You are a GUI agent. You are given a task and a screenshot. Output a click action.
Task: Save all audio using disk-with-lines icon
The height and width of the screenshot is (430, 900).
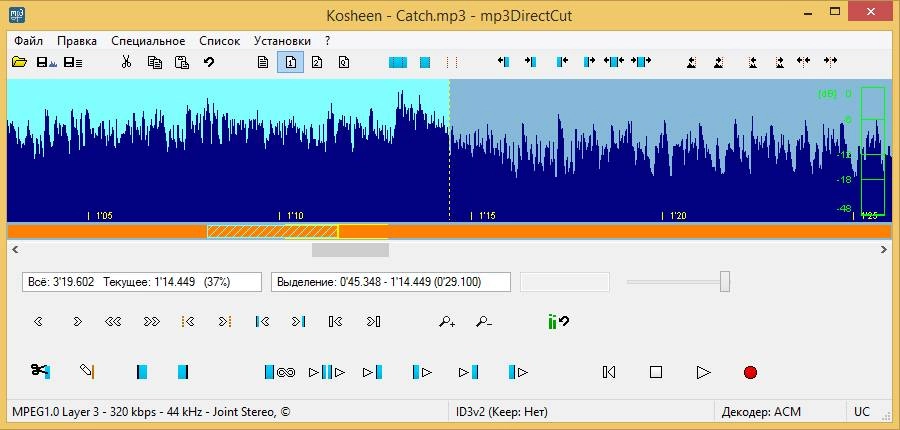[x=73, y=62]
